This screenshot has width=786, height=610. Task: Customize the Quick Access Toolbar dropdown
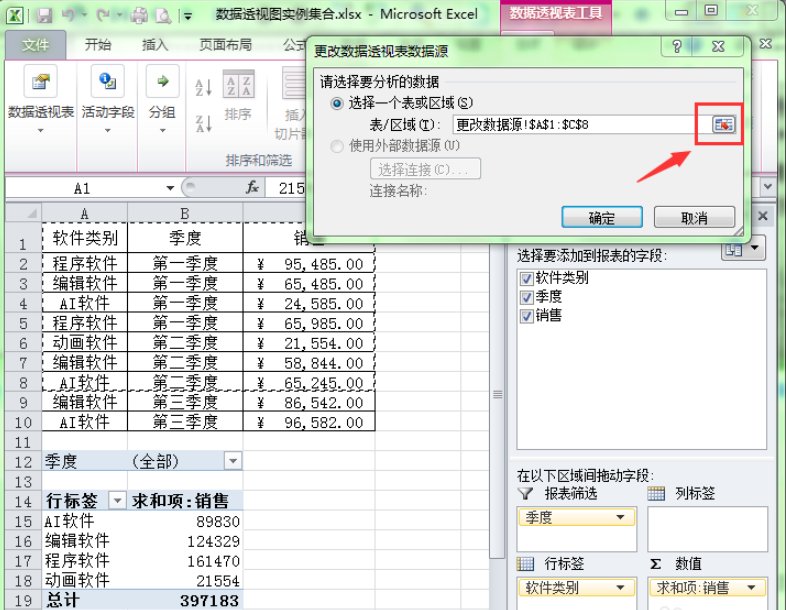[x=188, y=16]
